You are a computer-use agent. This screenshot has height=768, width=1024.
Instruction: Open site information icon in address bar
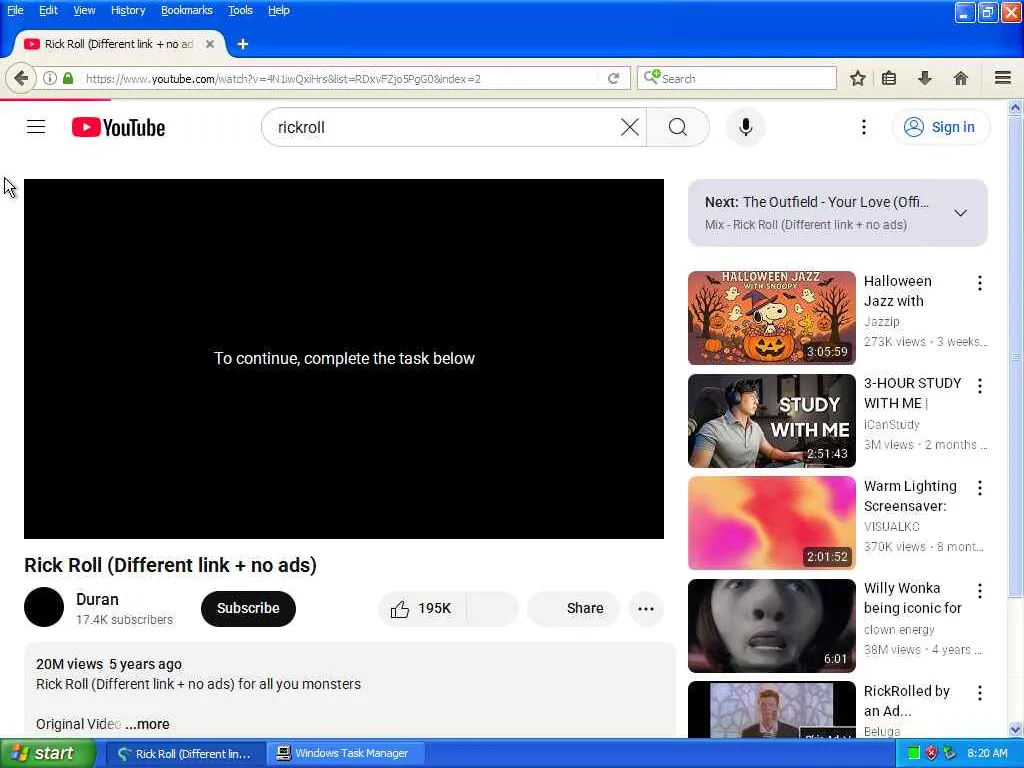click(x=50, y=78)
